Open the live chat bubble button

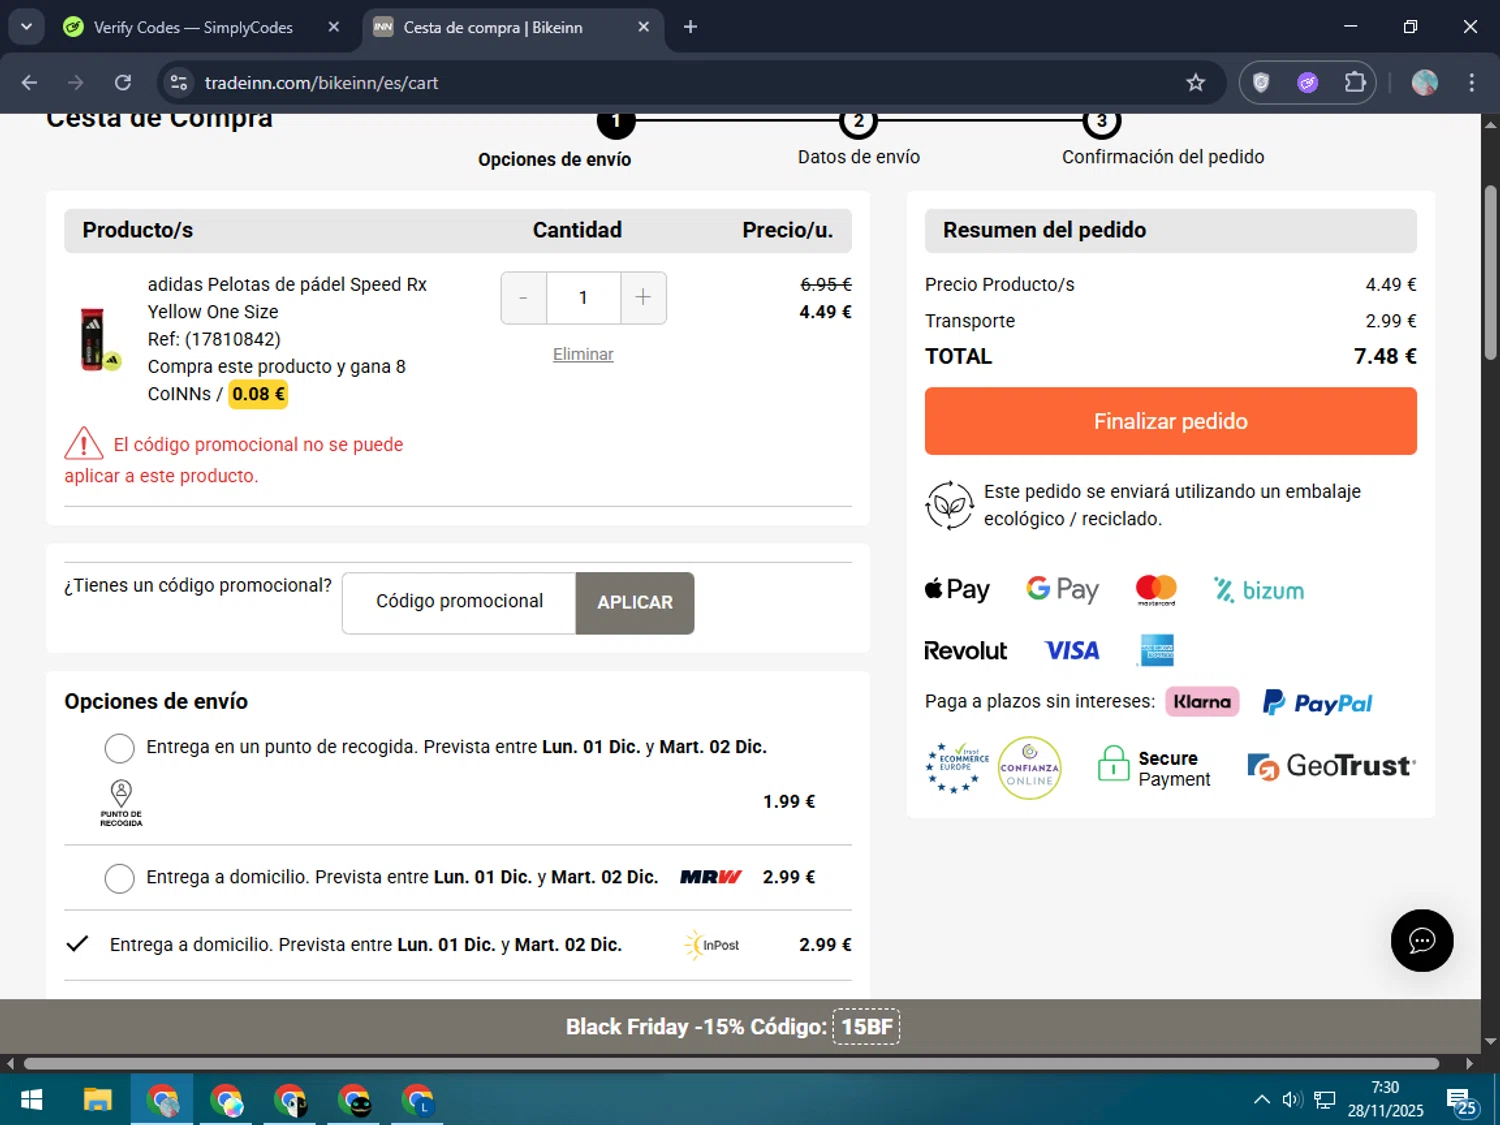1422,941
